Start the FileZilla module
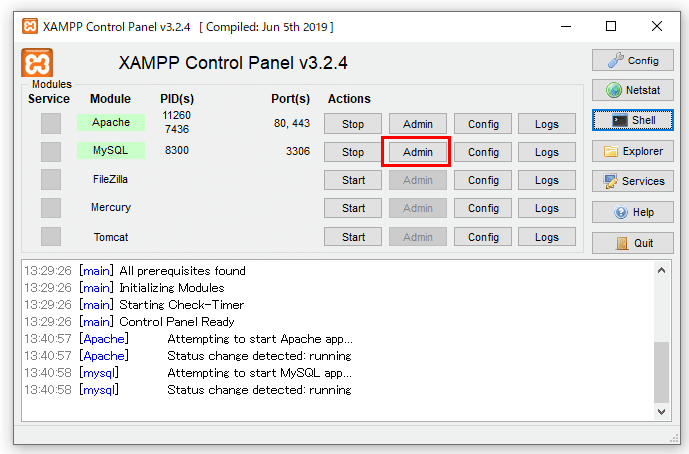The height and width of the screenshot is (454, 689). click(x=353, y=180)
